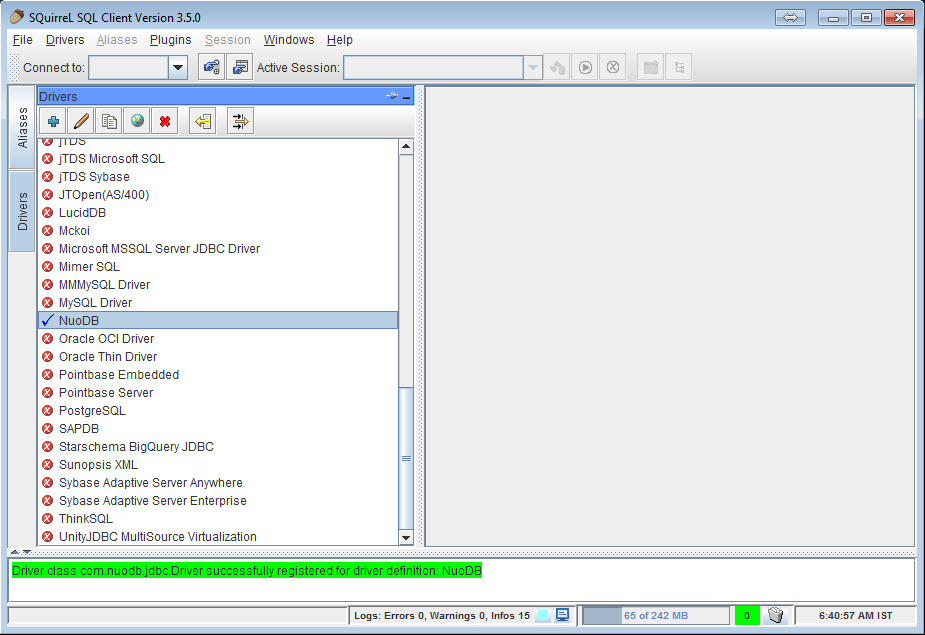Click the disabled object tree icon
The height and width of the screenshot is (635, 925).
(679, 67)
